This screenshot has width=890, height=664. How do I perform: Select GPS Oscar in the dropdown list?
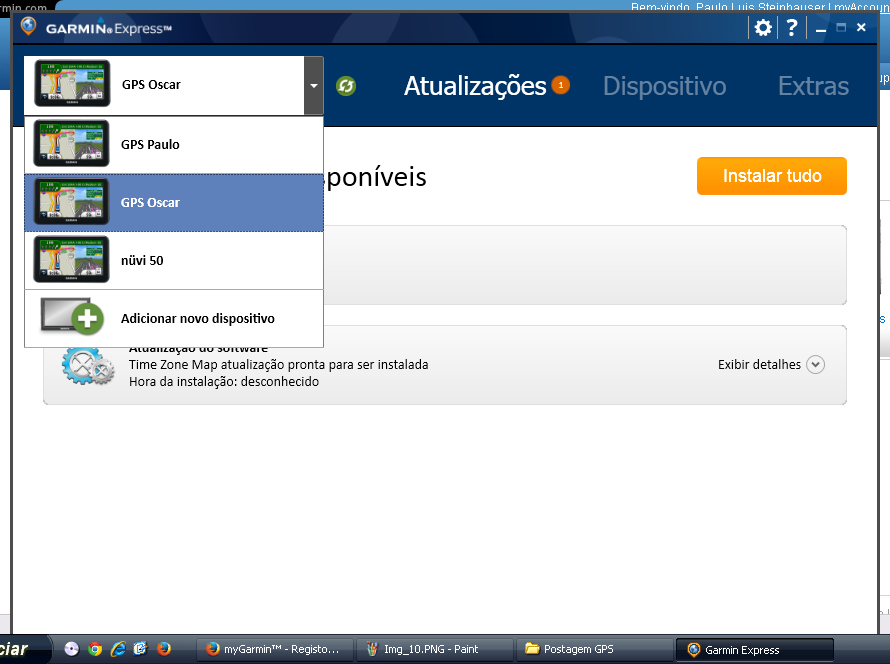tap(174, 203)
